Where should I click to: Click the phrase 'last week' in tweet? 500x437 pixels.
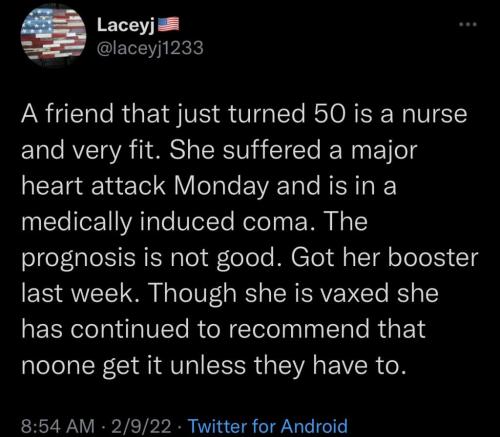pyautogui.click(x=76, y=293)
